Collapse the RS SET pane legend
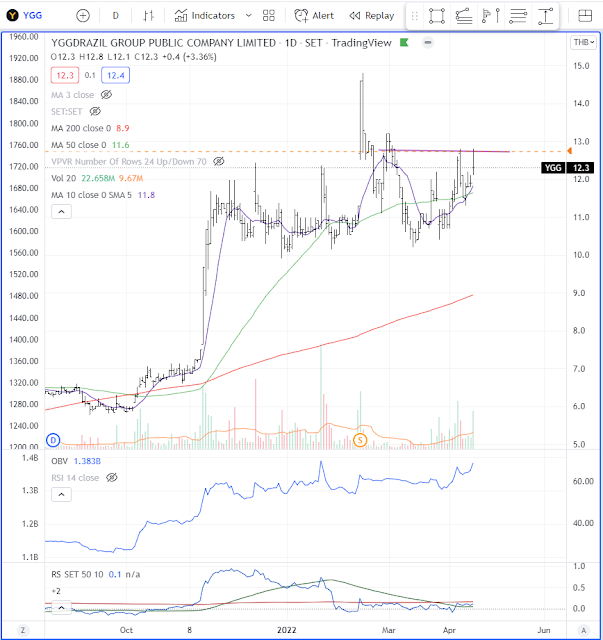The image size is (603, 640). coord(61,608)
